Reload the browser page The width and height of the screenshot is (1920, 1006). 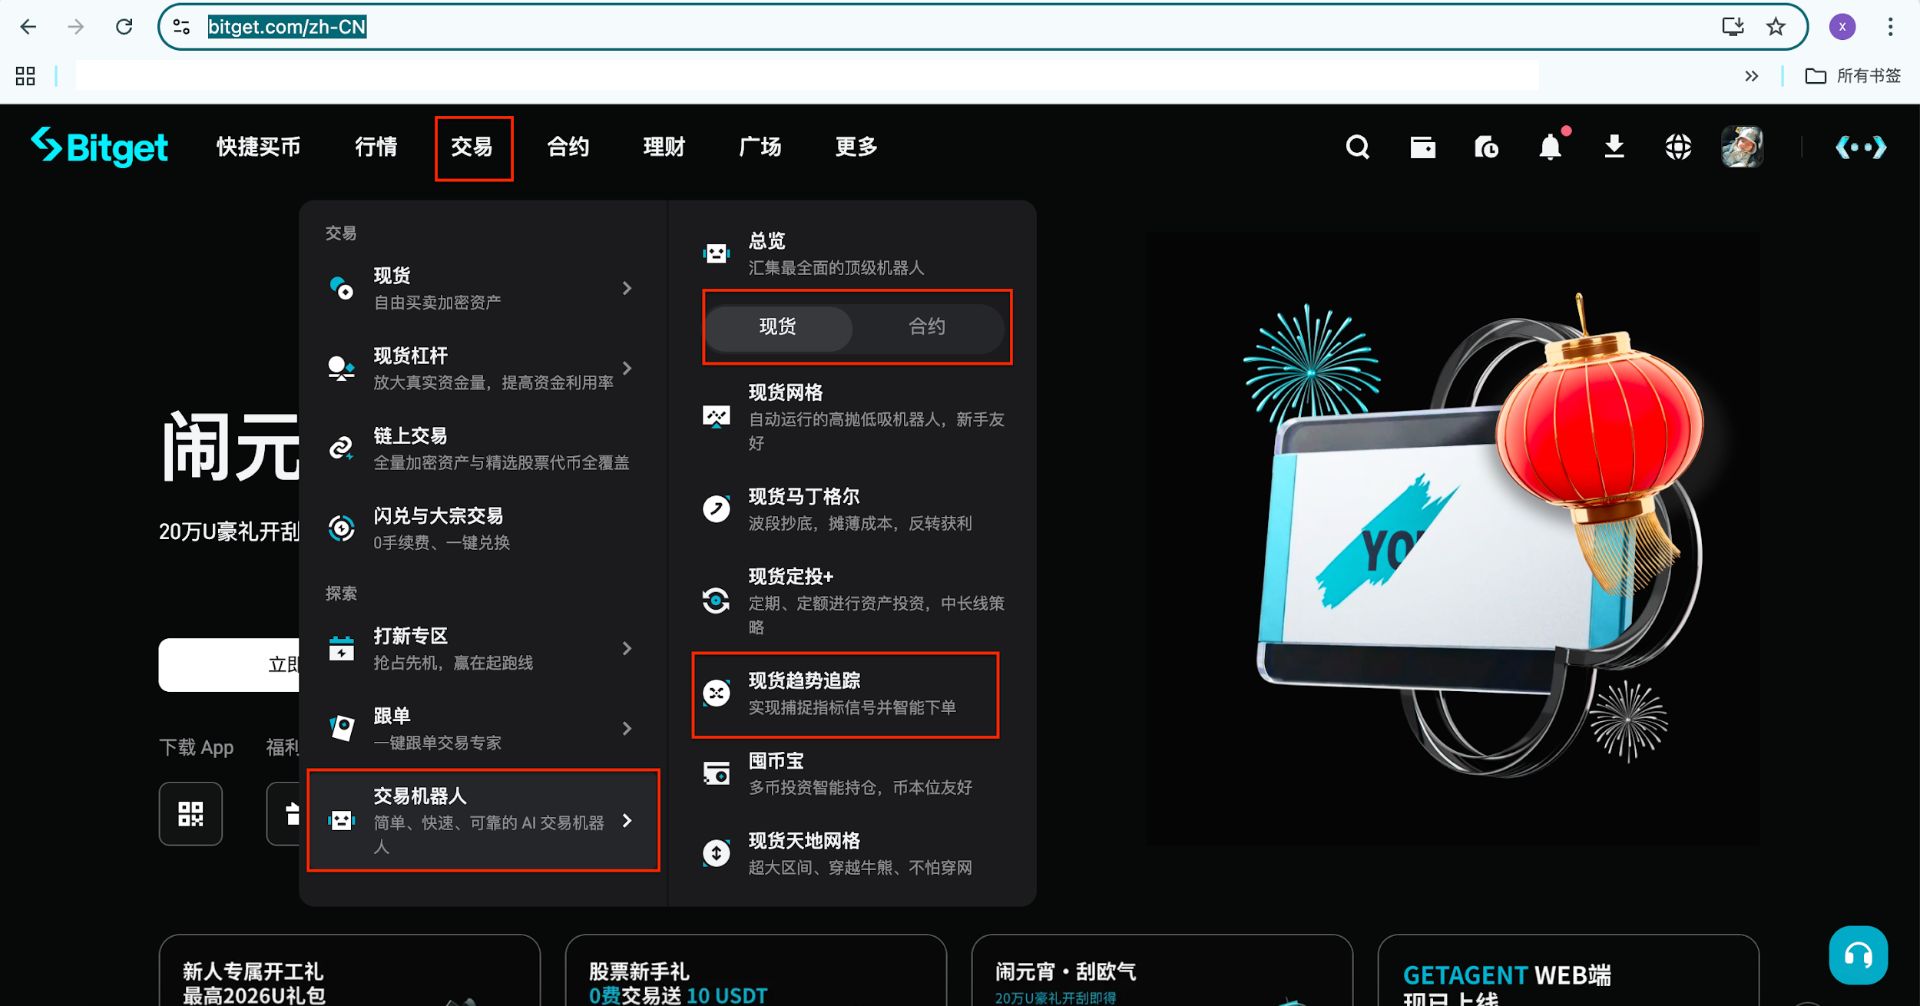tap(124, 27)
